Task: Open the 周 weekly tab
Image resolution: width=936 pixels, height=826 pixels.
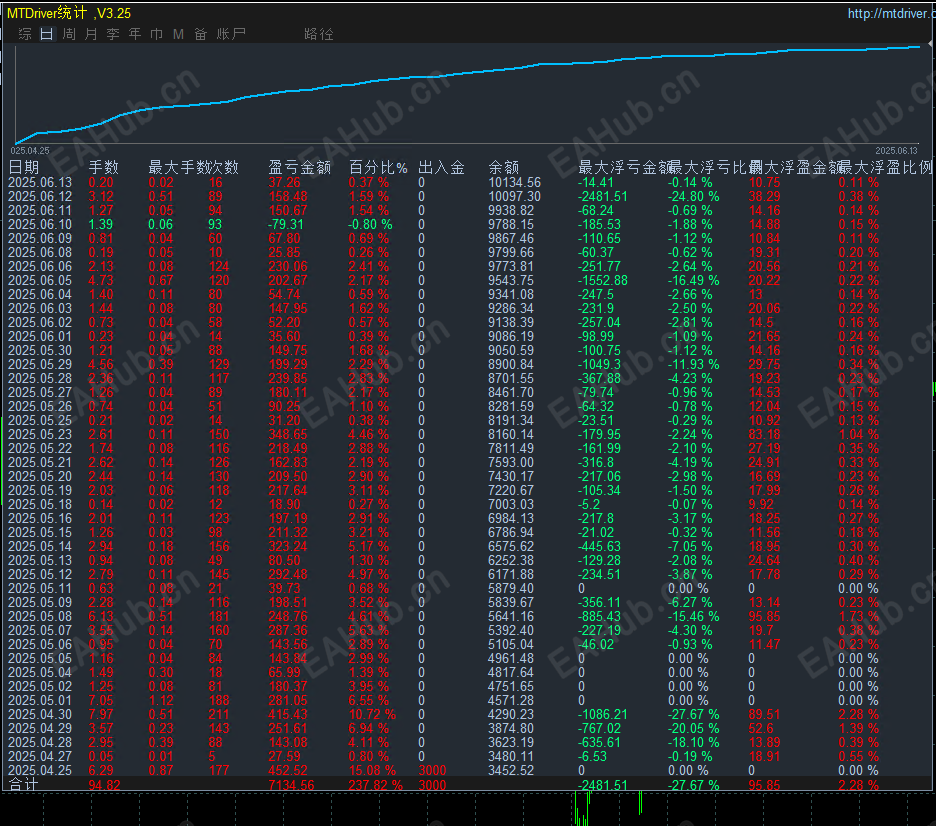Action: point(69,34)
